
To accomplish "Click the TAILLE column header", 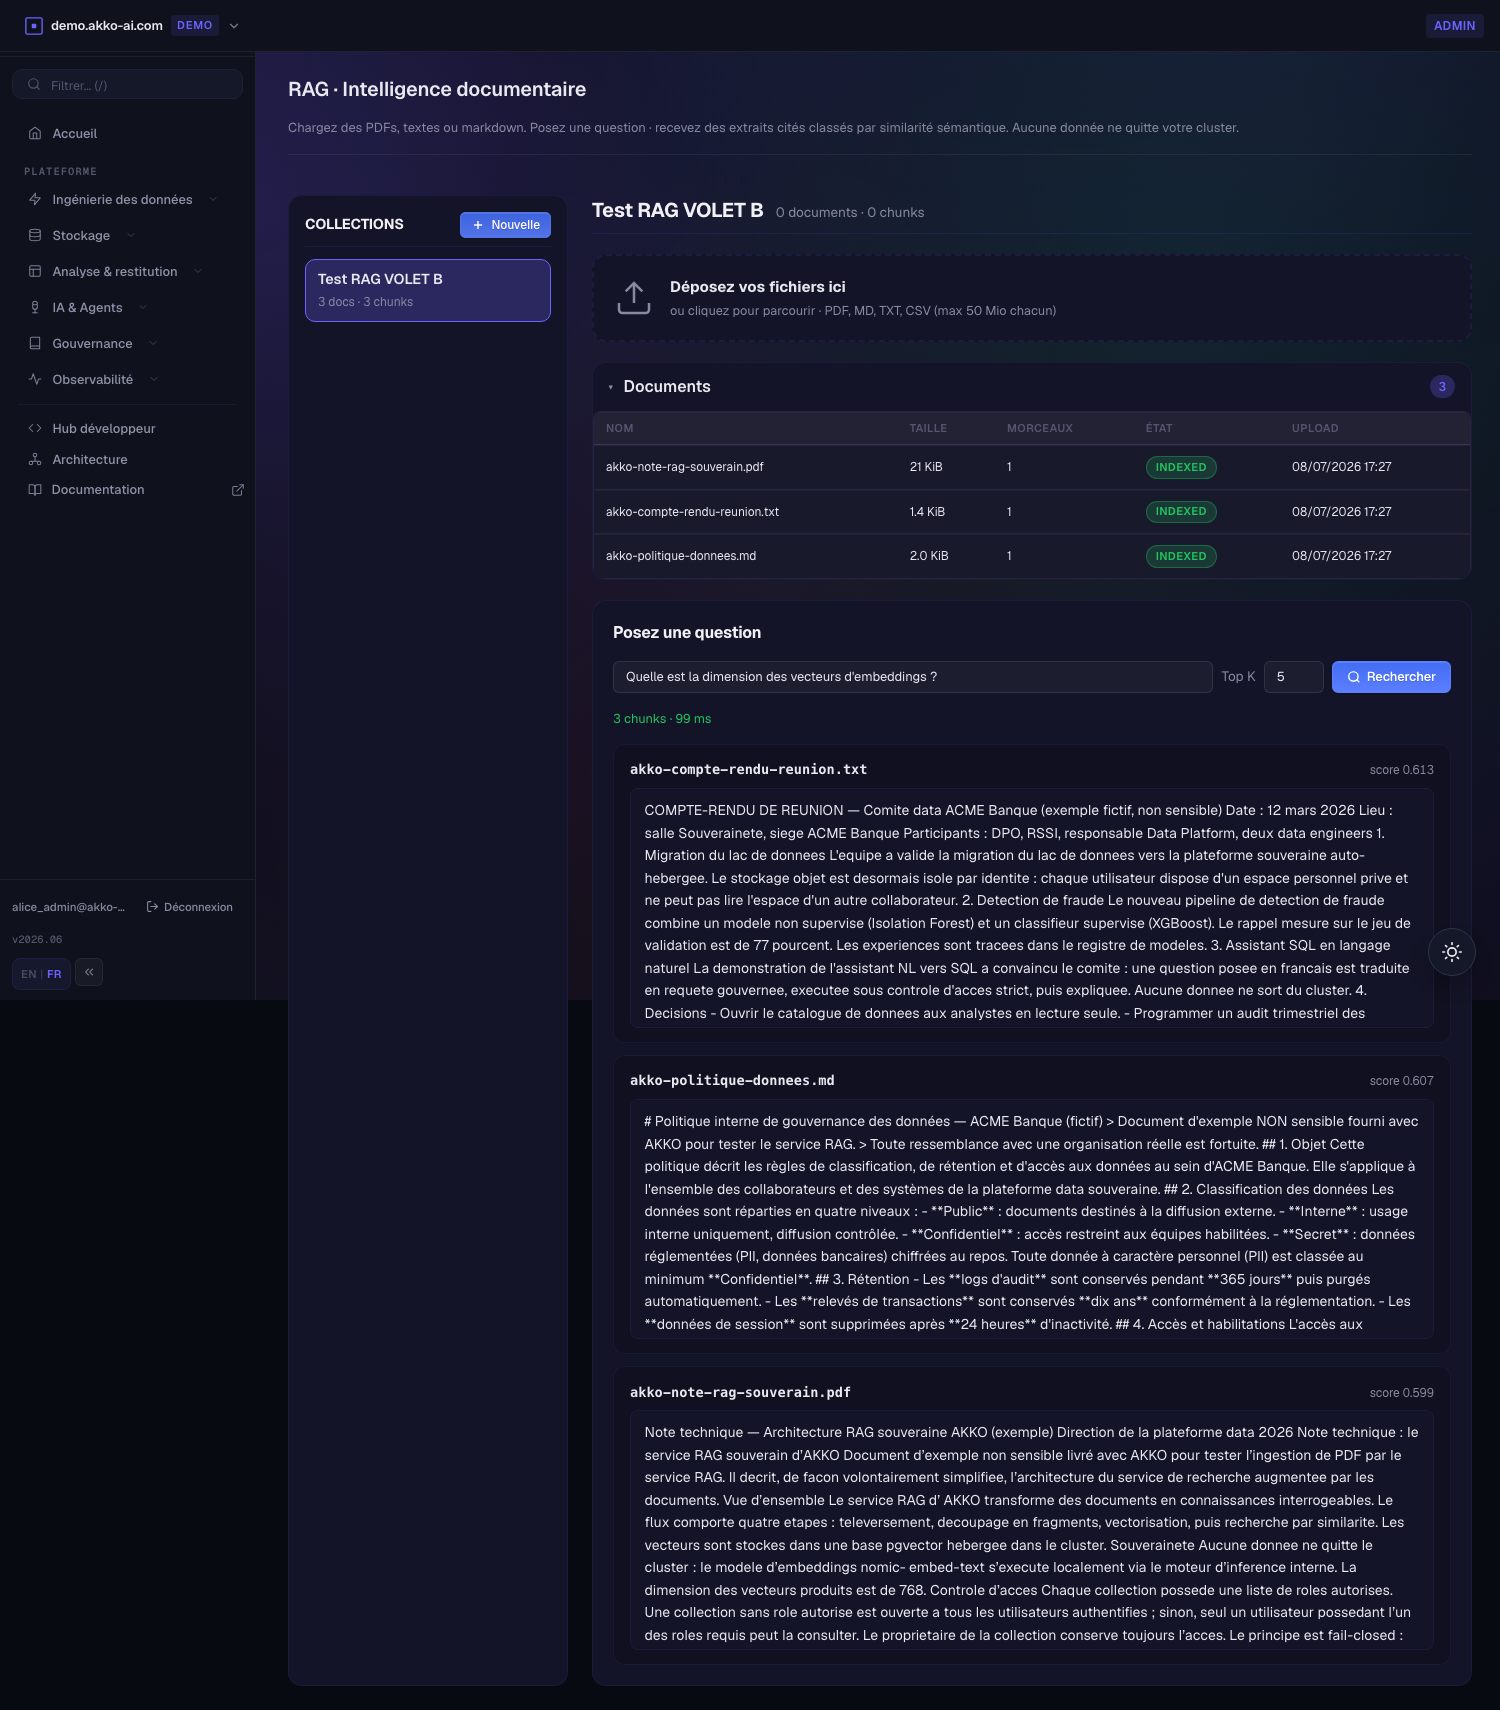I will pyautogui.click(x=928, y=428).
